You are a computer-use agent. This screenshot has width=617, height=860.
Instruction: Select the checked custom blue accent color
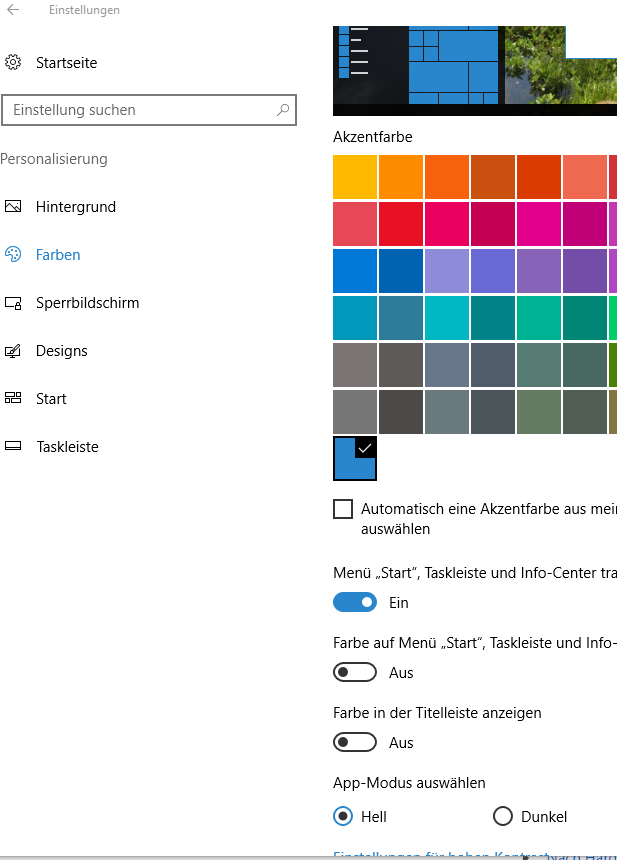(x=355, y=459)
